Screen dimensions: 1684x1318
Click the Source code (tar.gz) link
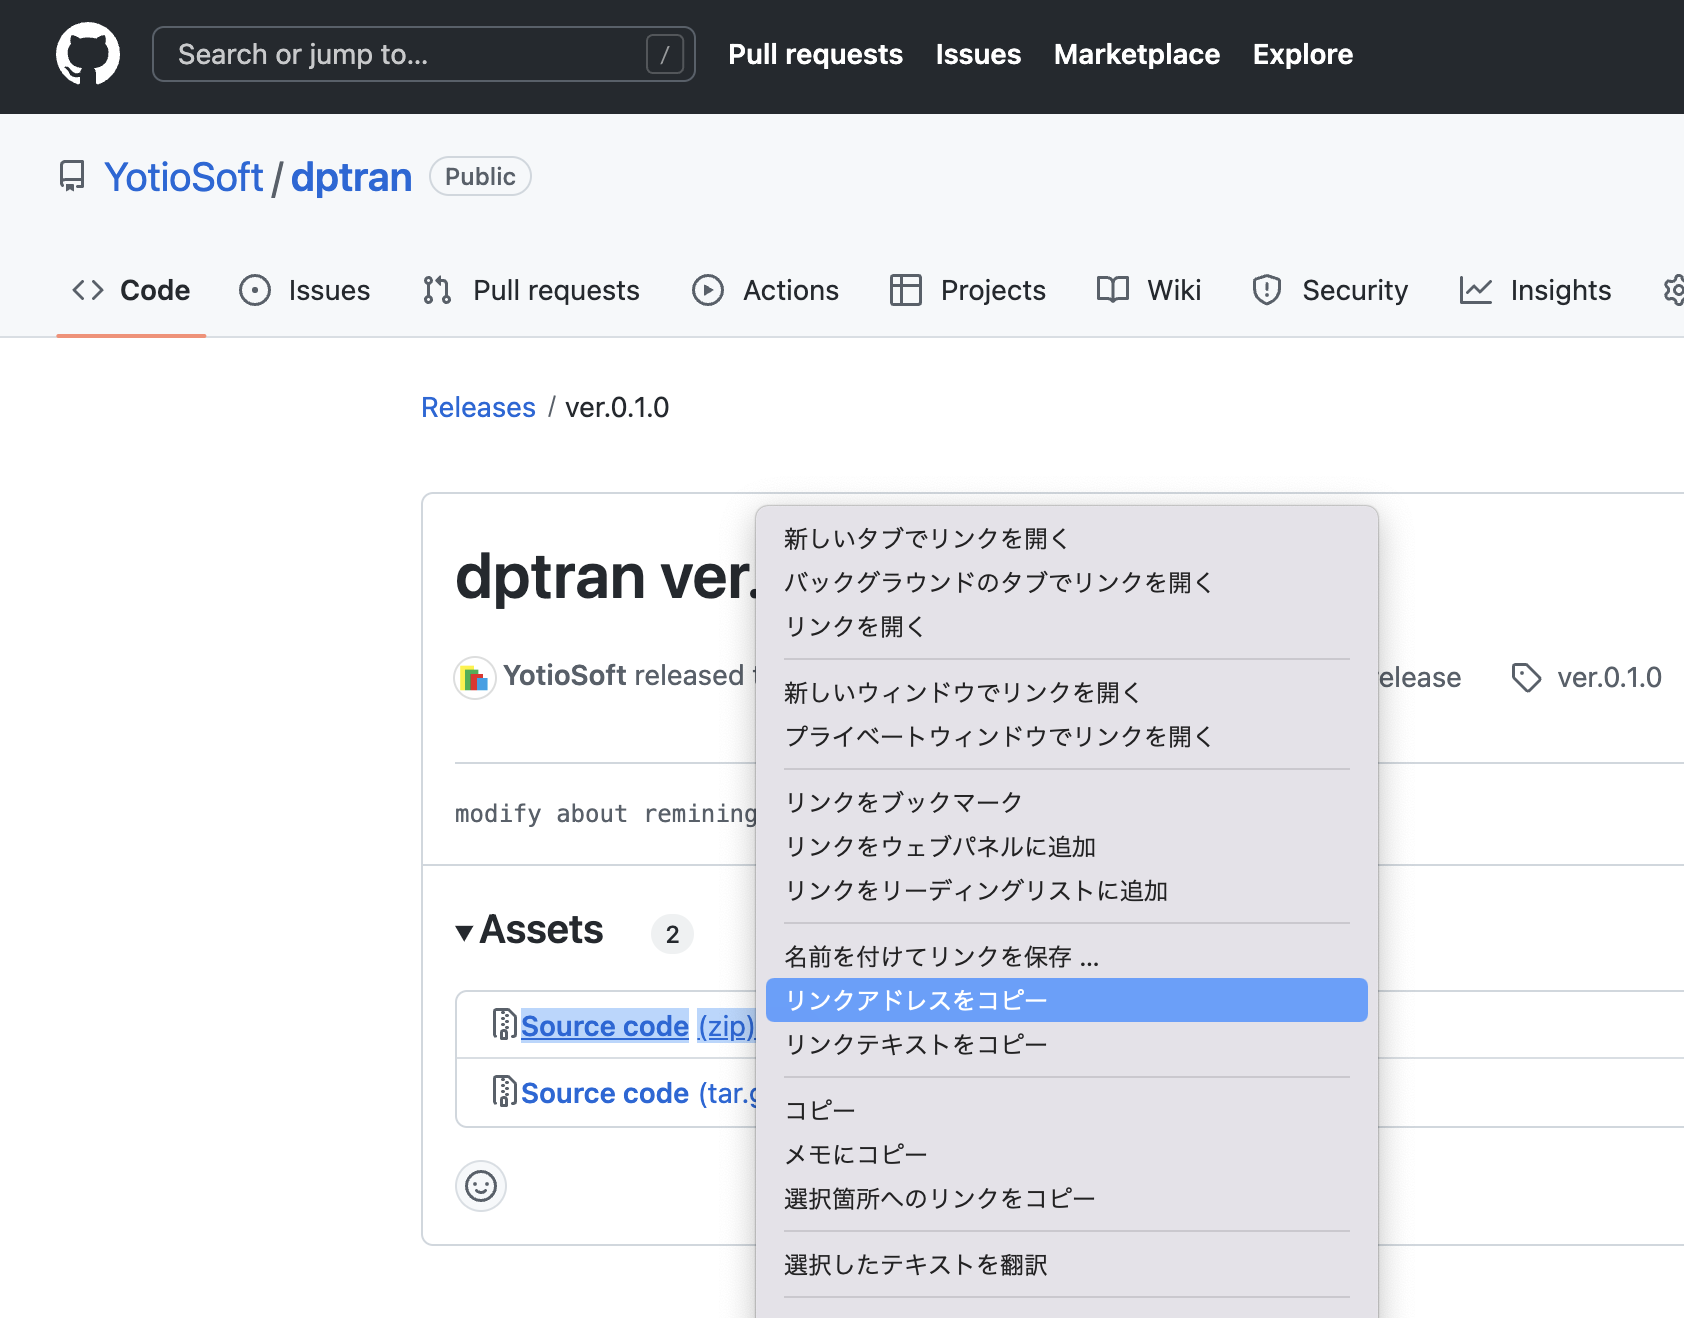pyautogui.click(x=638, y=1093)
